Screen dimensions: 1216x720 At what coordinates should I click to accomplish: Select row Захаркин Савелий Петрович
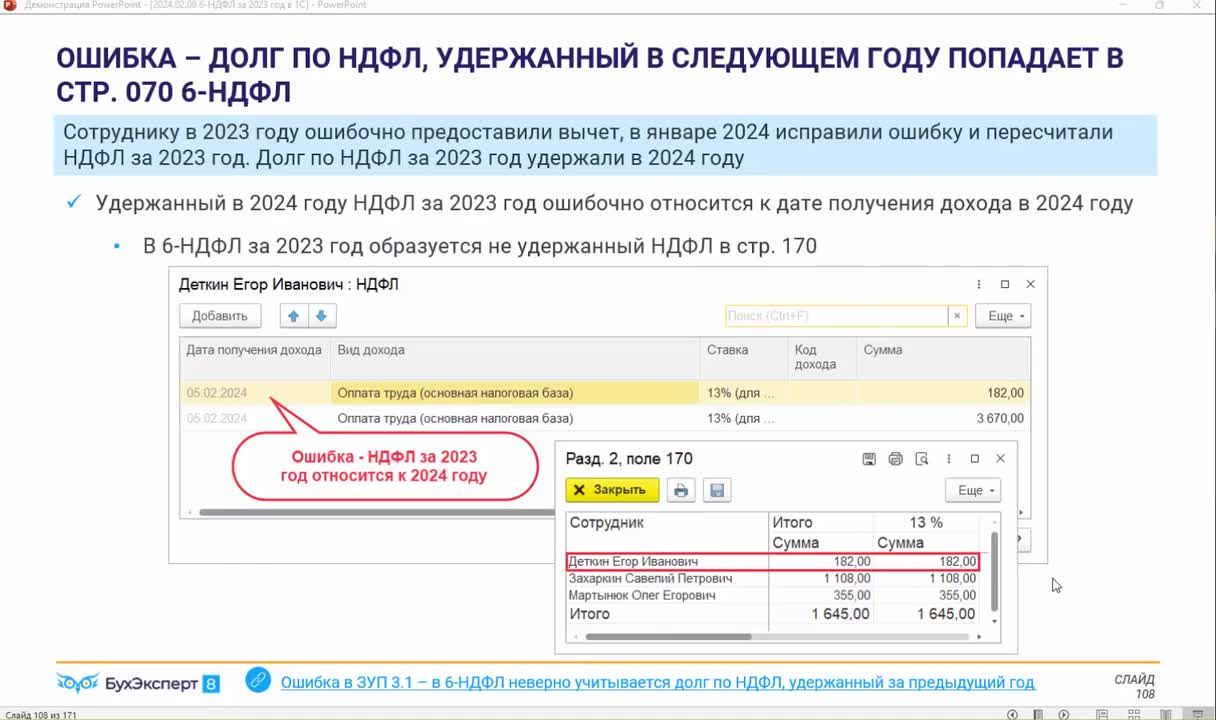tap(650, 578)
